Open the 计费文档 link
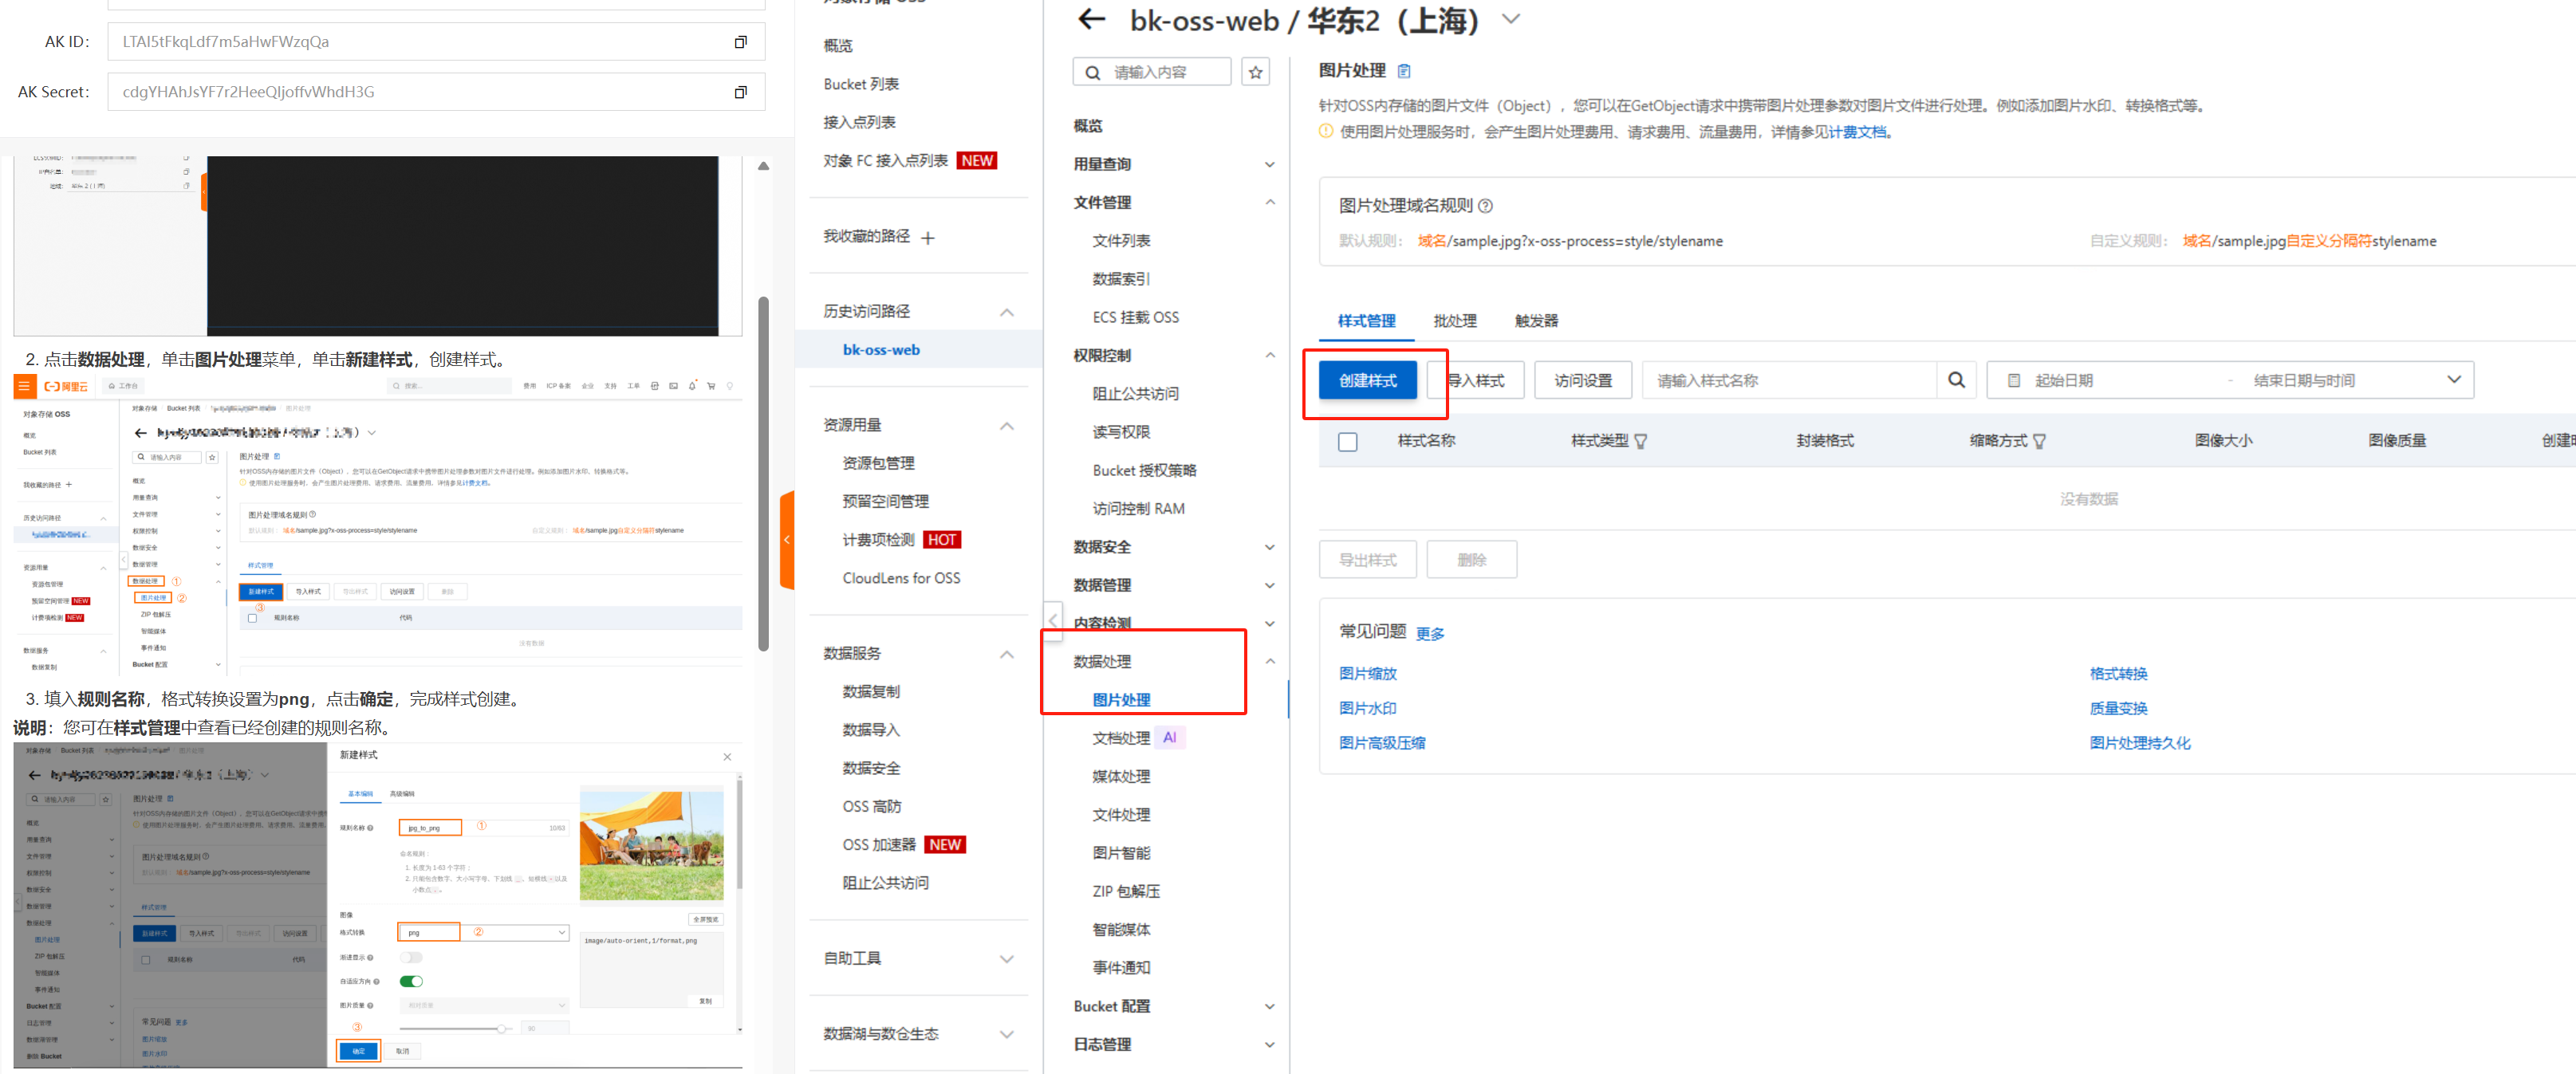 [x=1857, y=132]
